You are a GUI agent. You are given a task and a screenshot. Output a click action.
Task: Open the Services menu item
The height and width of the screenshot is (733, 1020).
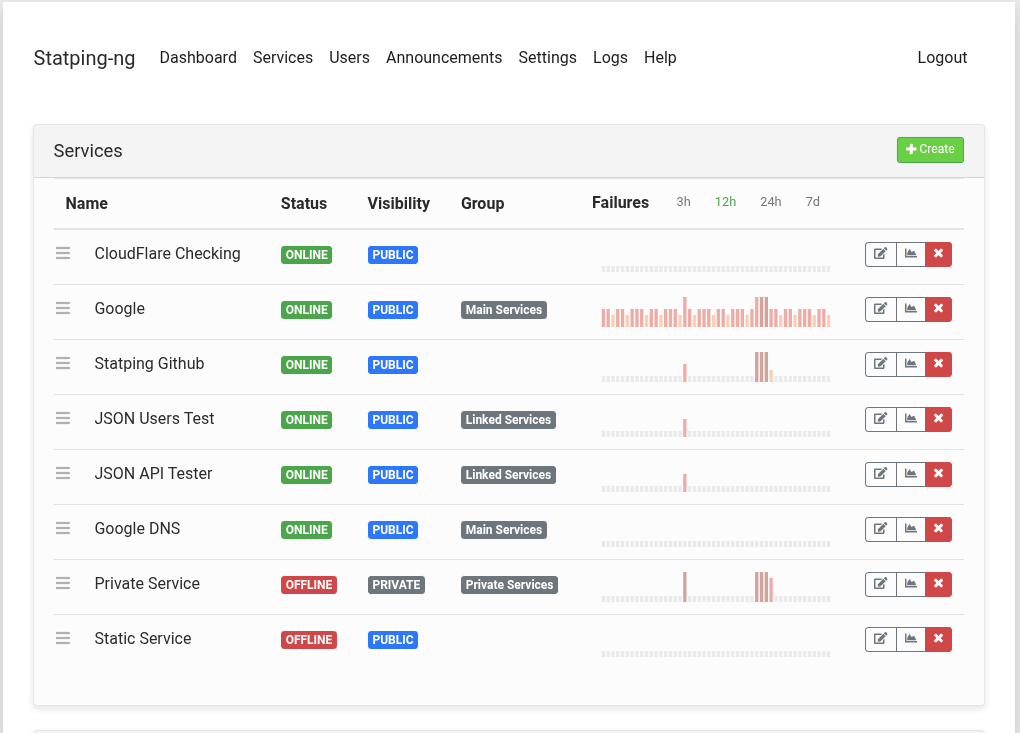(283, 58)
